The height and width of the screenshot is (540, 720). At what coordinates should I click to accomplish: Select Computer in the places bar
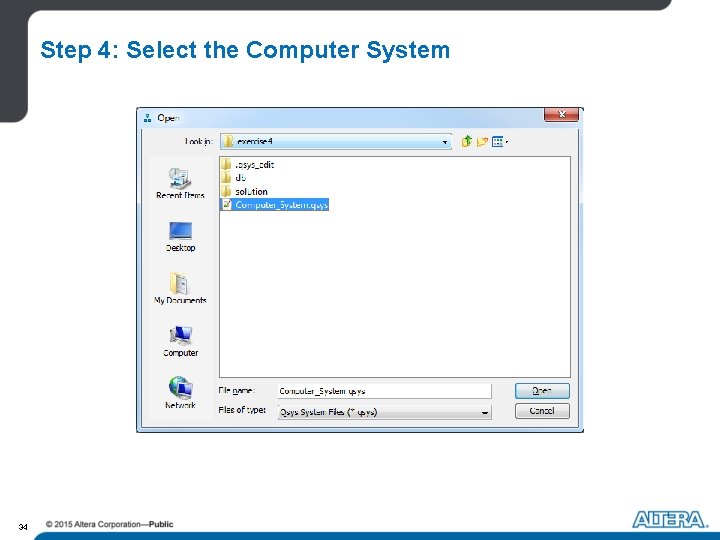[x=180, y=341]
